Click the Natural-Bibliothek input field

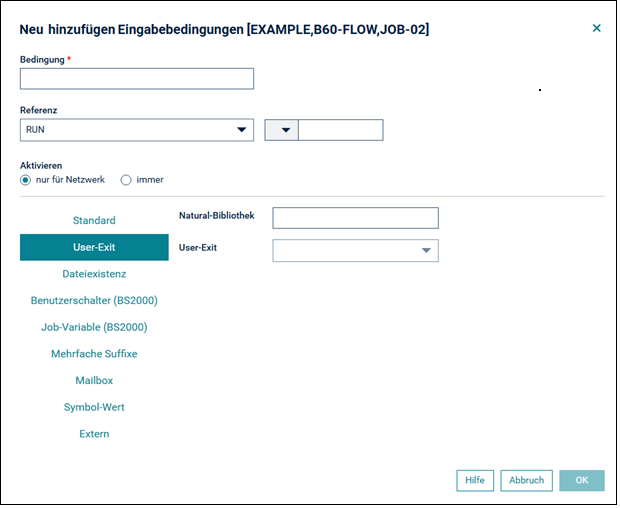click(355, 218)
